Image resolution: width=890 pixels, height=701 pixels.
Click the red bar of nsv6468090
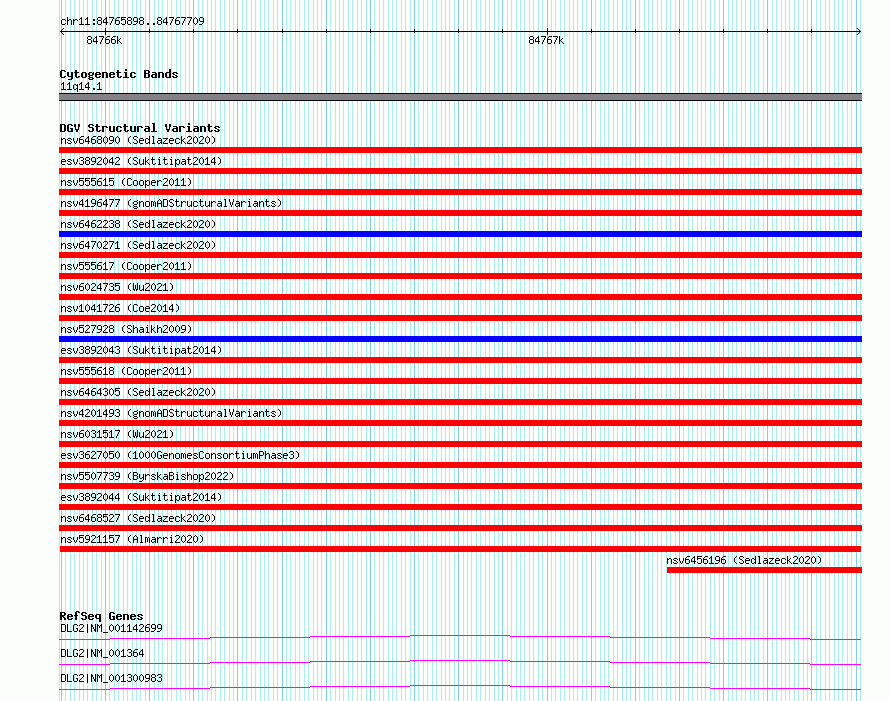pyautogui.click(x=460, y=150)
